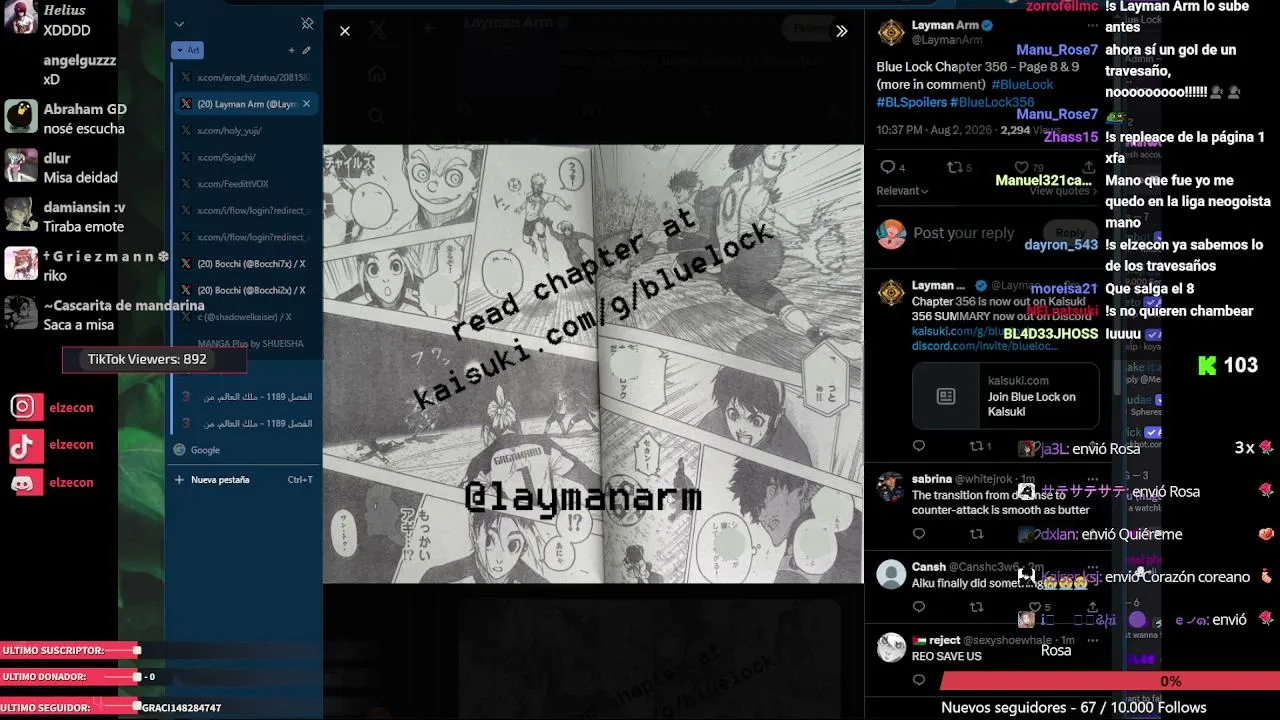The image size is (1280, 720).
Task: Open the elzecon Instagram icon
Action: coord(27,406)
